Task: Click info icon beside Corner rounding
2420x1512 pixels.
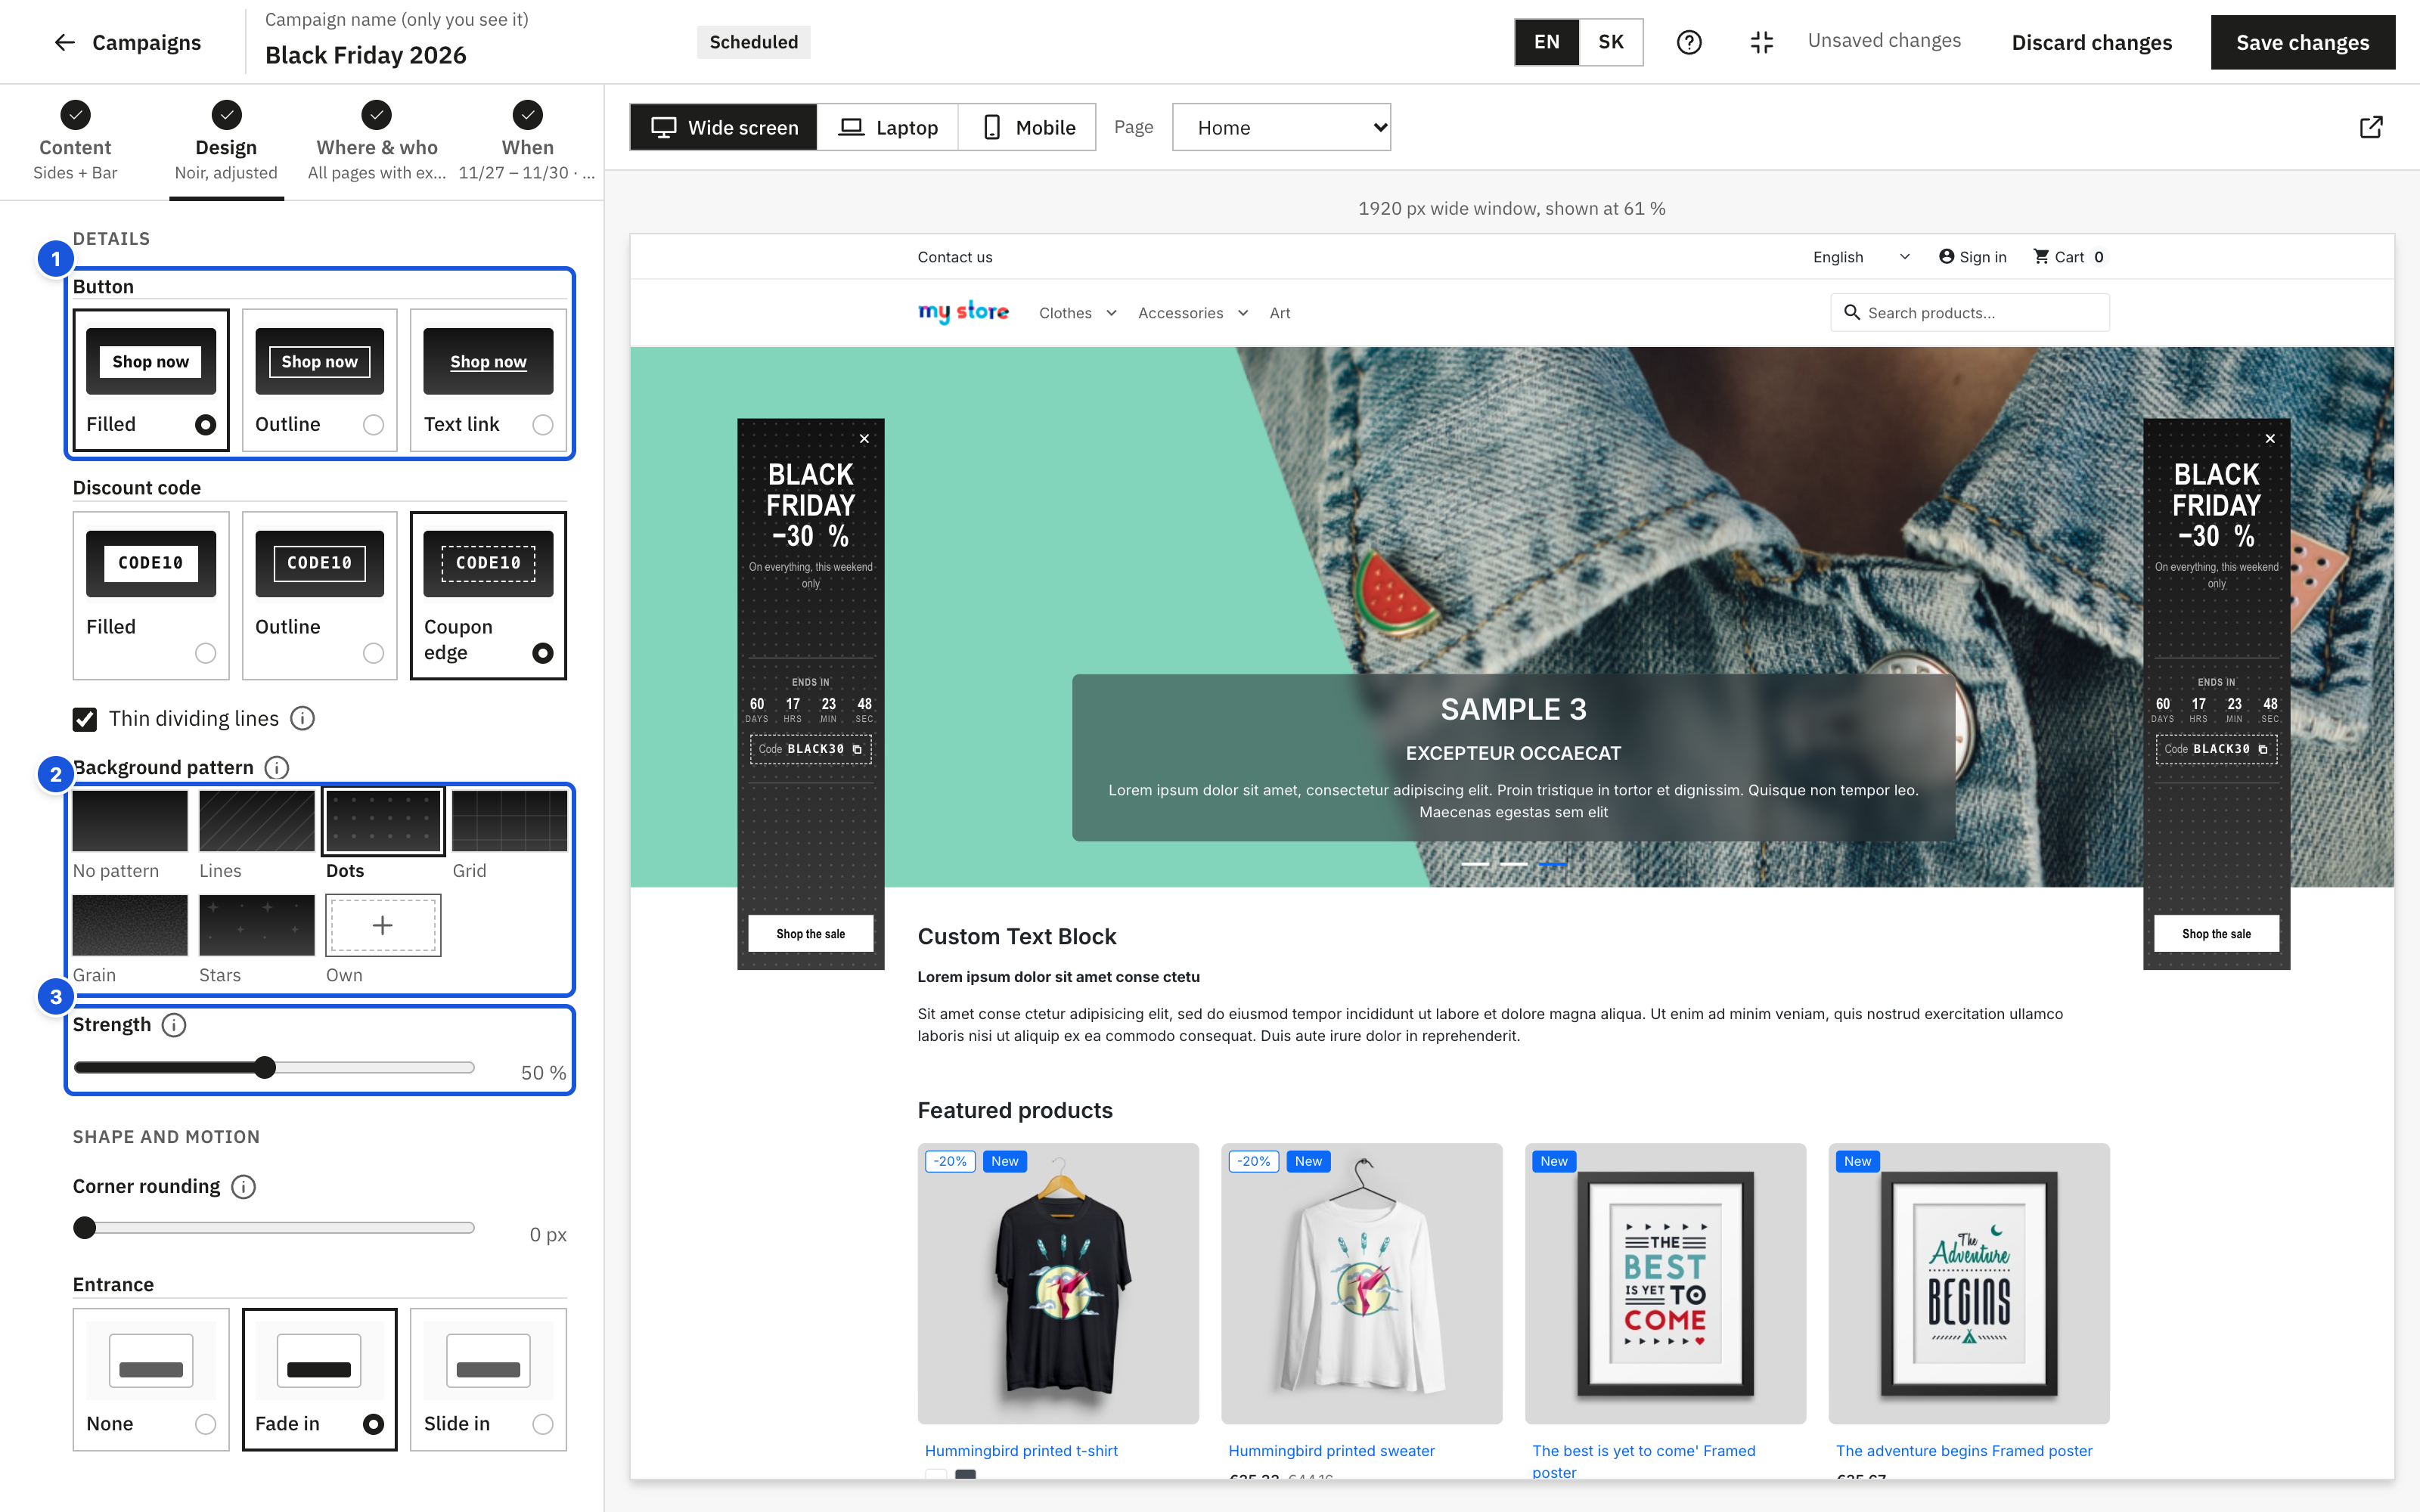Action: click(243, 1186)
